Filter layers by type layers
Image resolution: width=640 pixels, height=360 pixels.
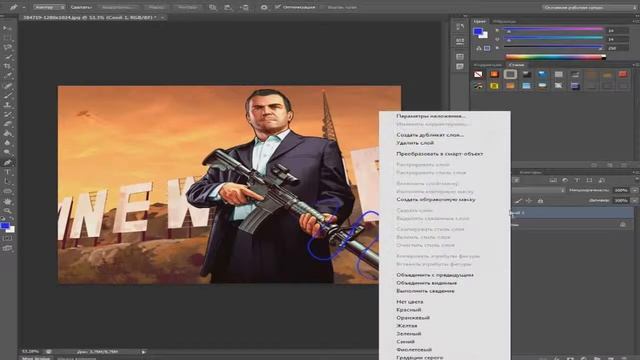coord(577,180)
